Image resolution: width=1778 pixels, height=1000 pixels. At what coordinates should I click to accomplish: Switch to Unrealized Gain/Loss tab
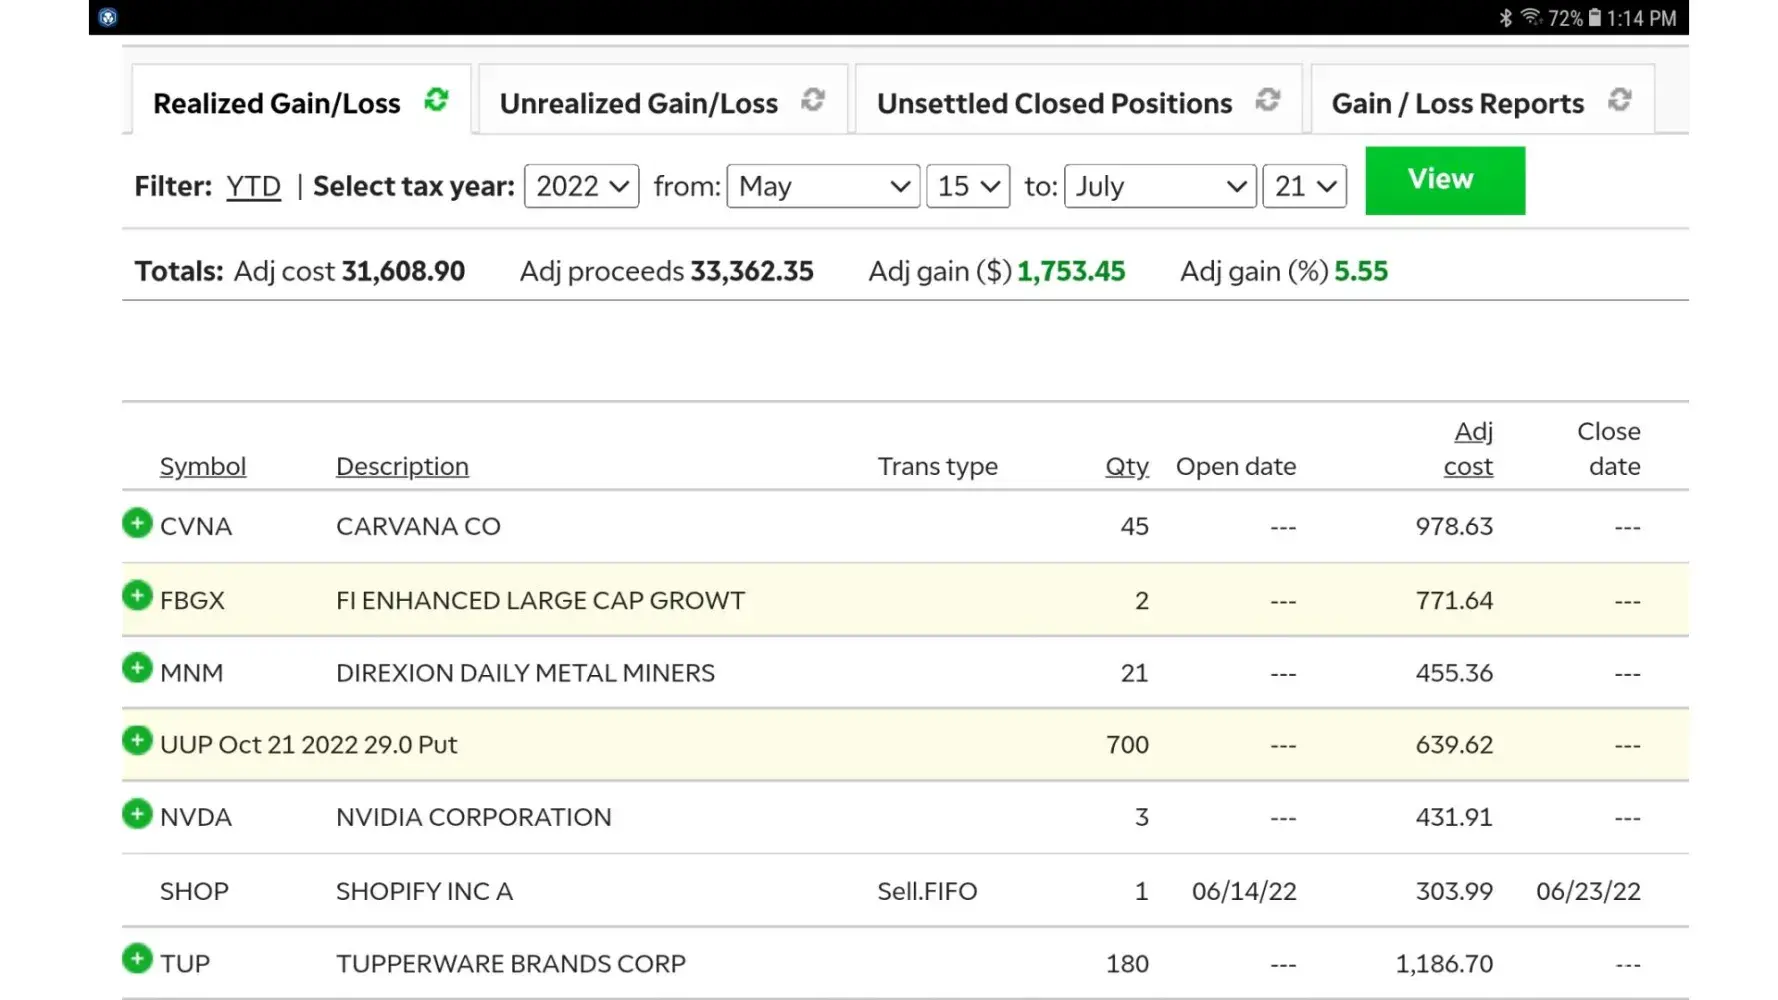638,104
